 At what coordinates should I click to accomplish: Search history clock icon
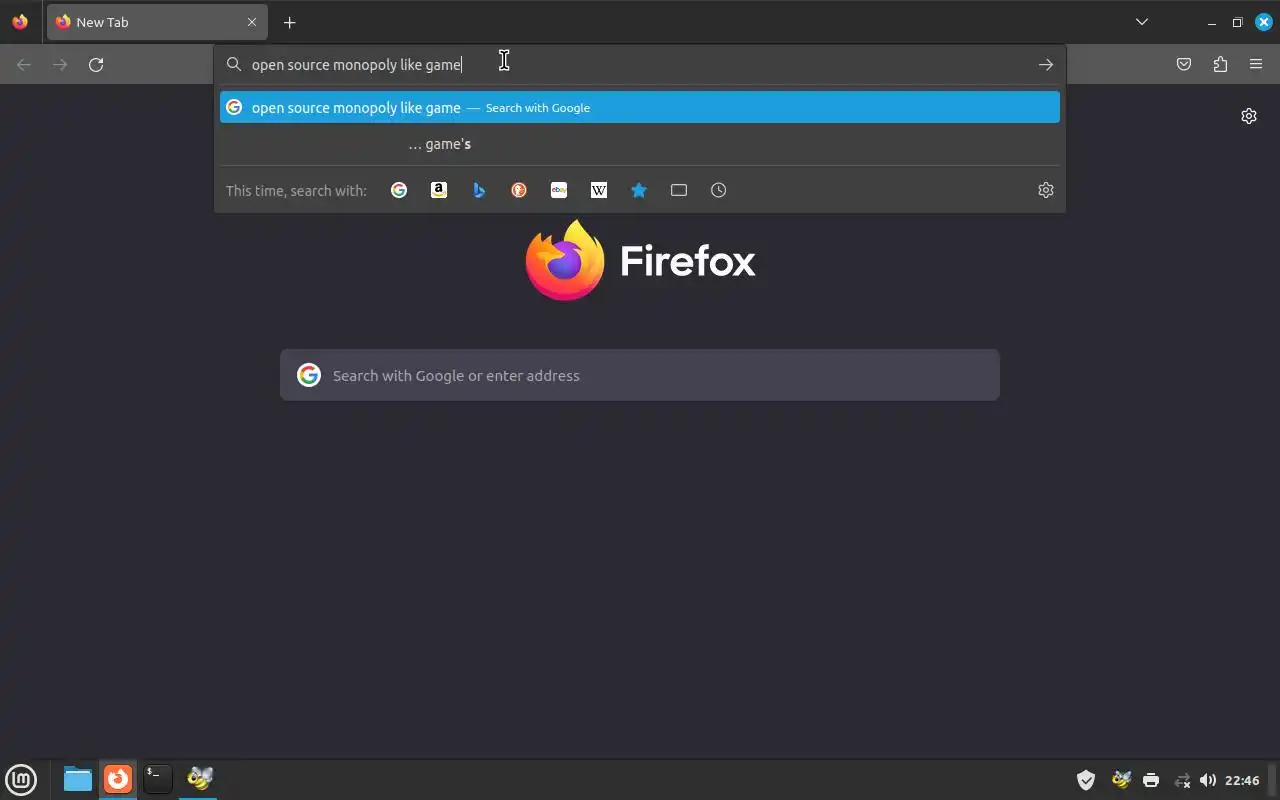719,190
